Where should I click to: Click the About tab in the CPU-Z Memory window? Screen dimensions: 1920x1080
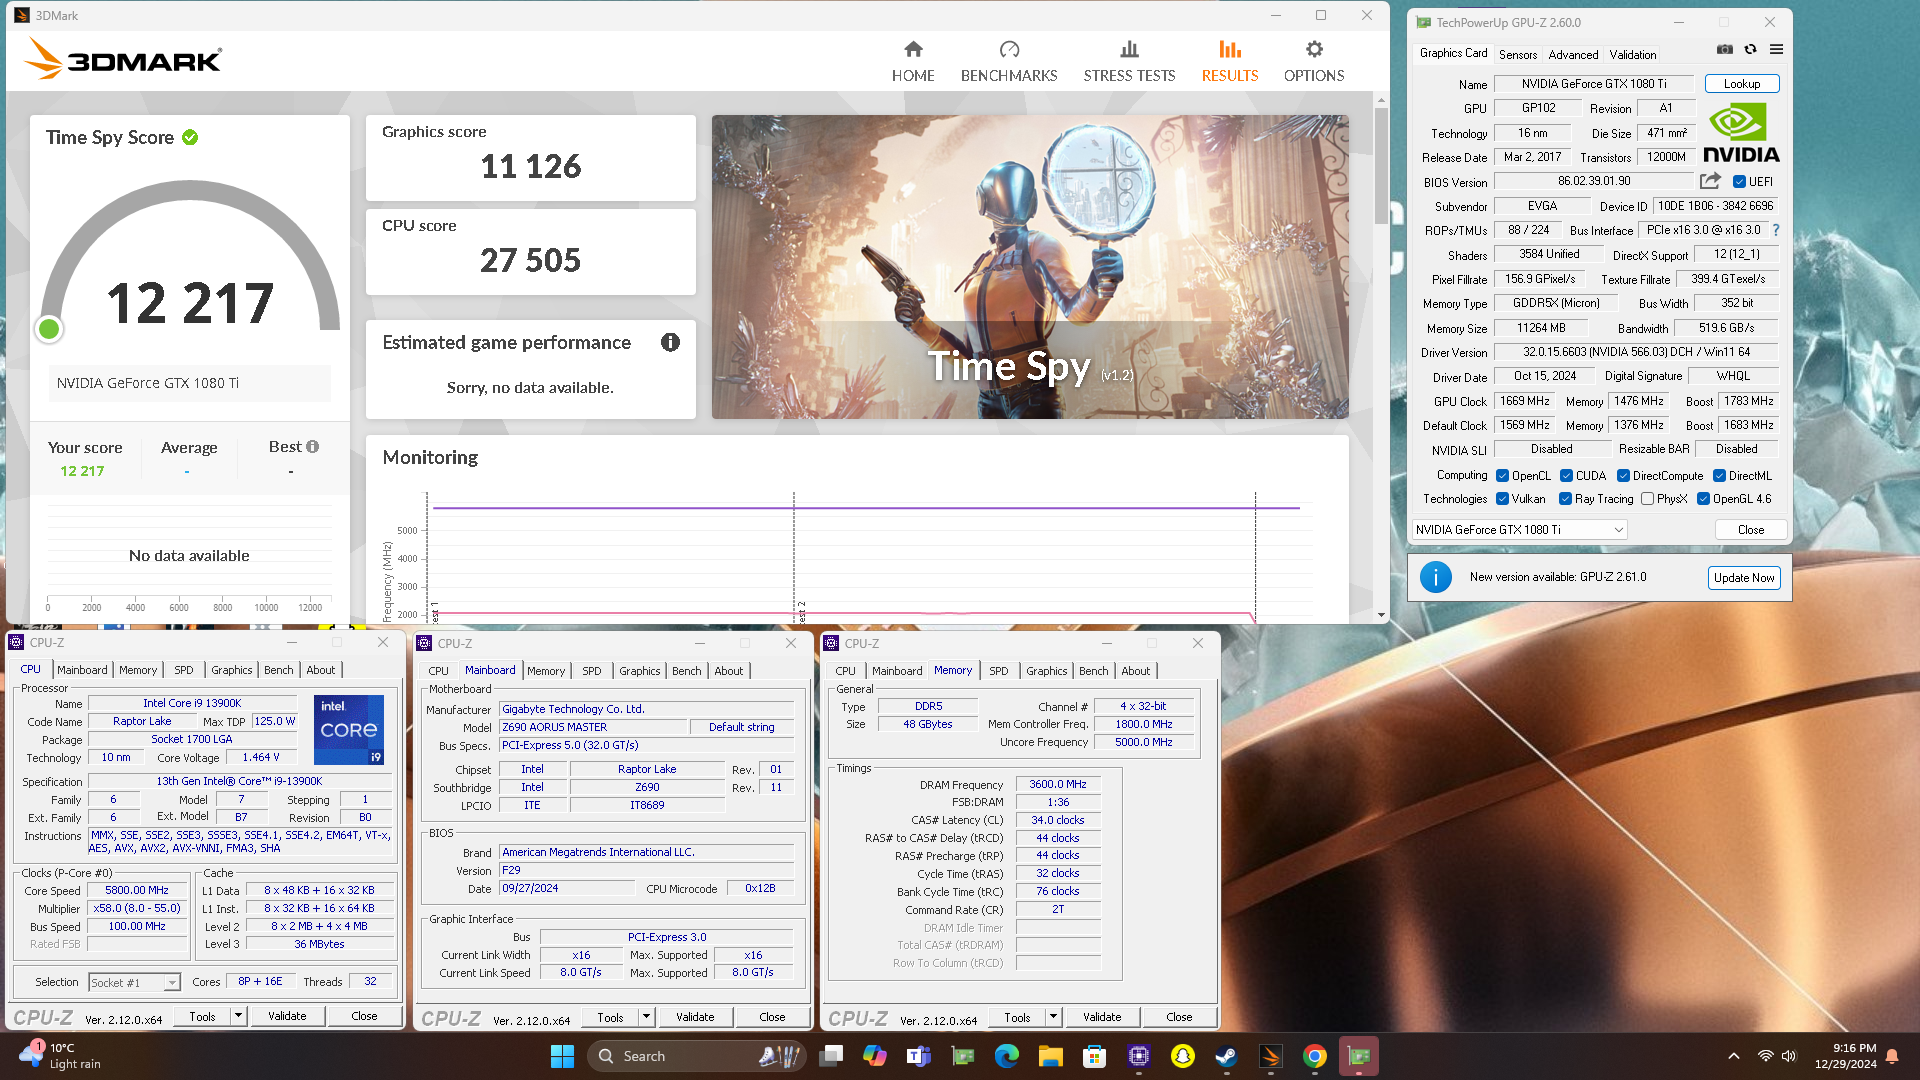click(1135, 671)
